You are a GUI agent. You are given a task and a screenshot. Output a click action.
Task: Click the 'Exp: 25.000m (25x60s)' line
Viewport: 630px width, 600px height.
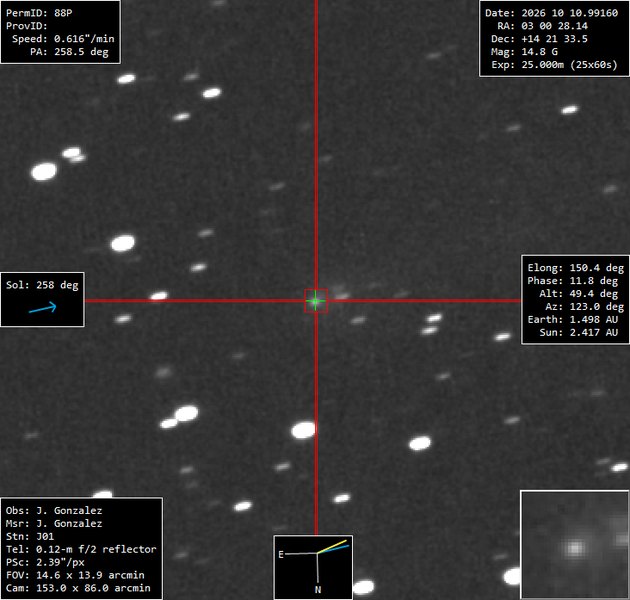click(554, 65)
